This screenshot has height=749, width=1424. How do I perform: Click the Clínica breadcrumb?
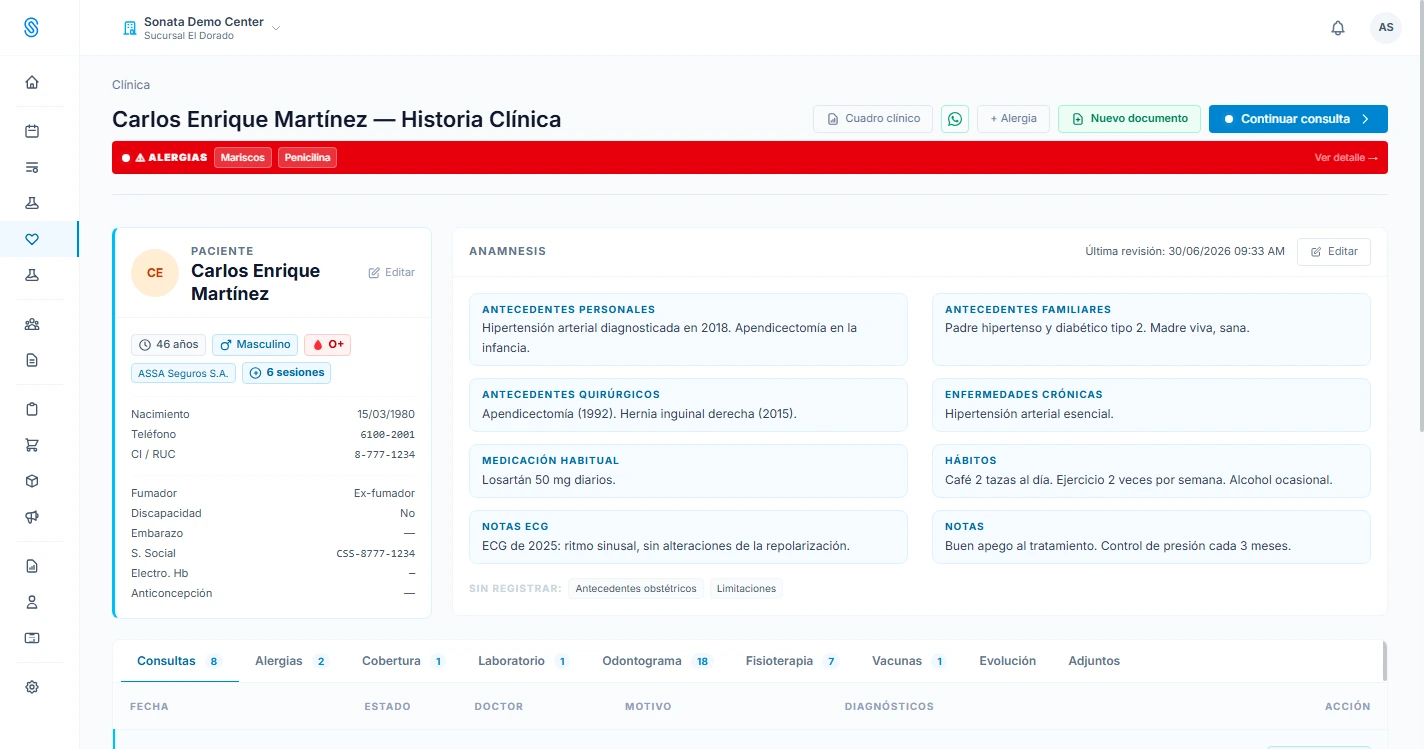131,85
